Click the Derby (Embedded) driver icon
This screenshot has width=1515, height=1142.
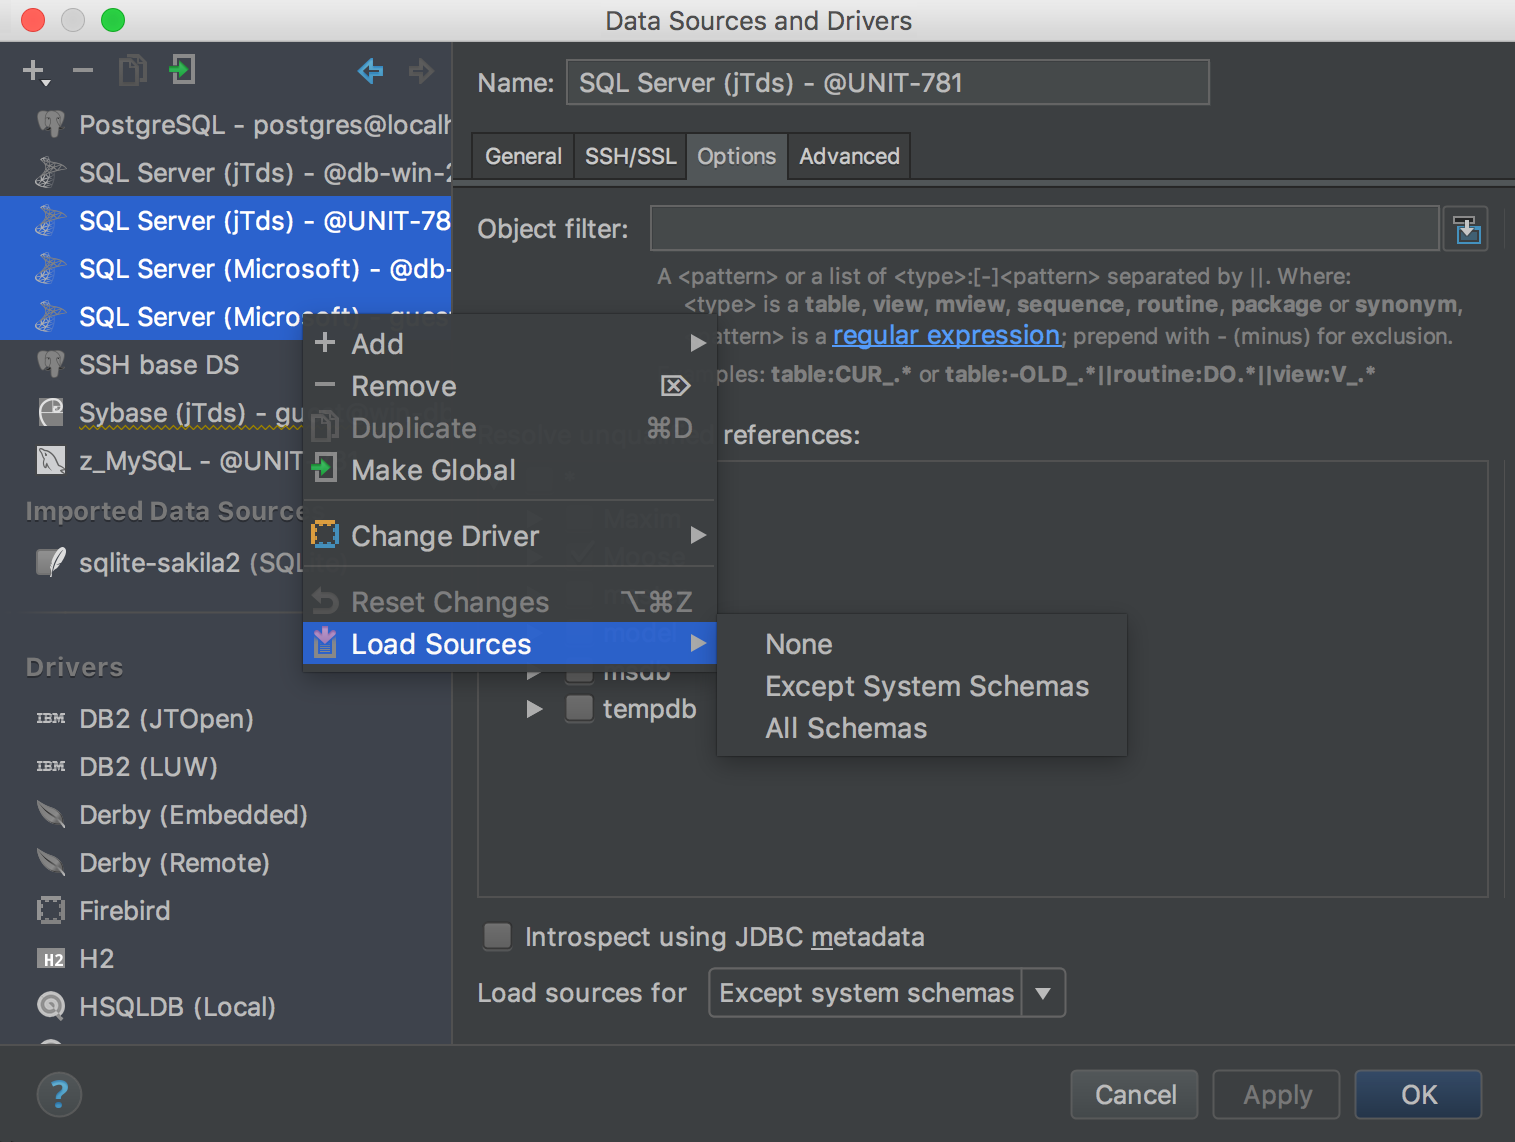pyautogui.click(x=51, y=814)
